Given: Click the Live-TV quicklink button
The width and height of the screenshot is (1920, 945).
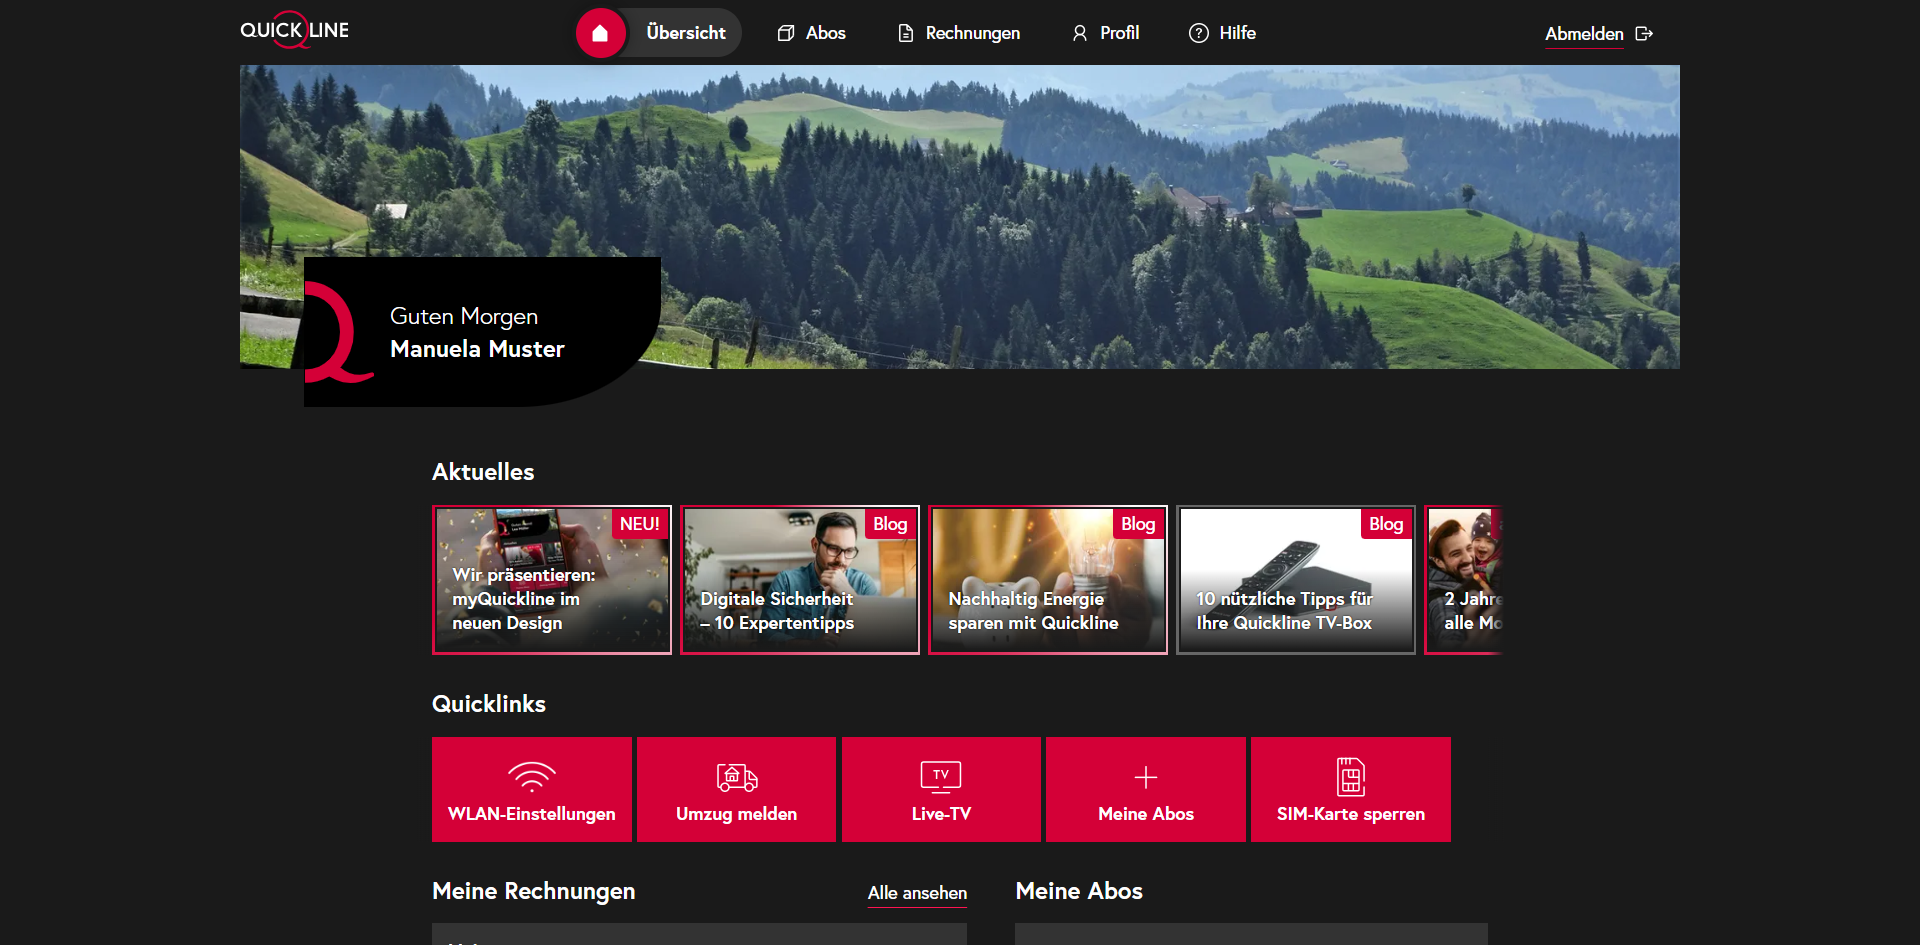Looking at the screenshot, I should tap(941, 789).
